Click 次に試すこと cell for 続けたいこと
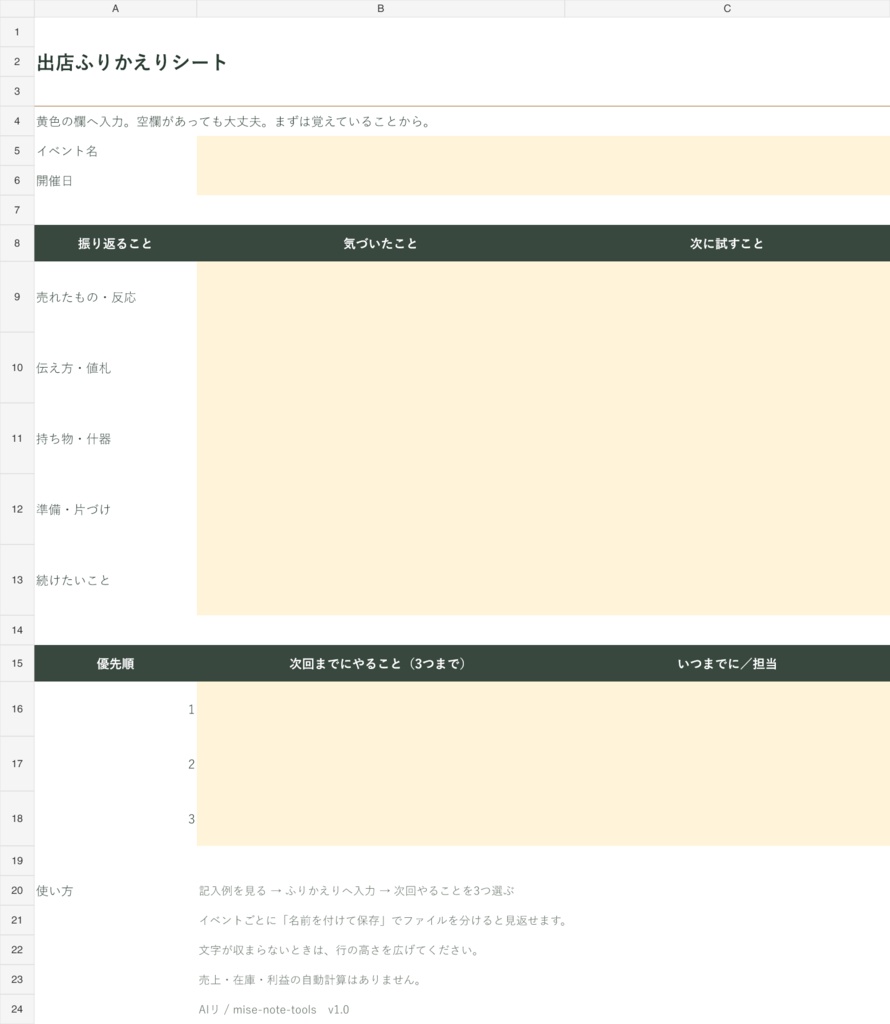This screenshot has width=890, height=1024. click(727, 580)
